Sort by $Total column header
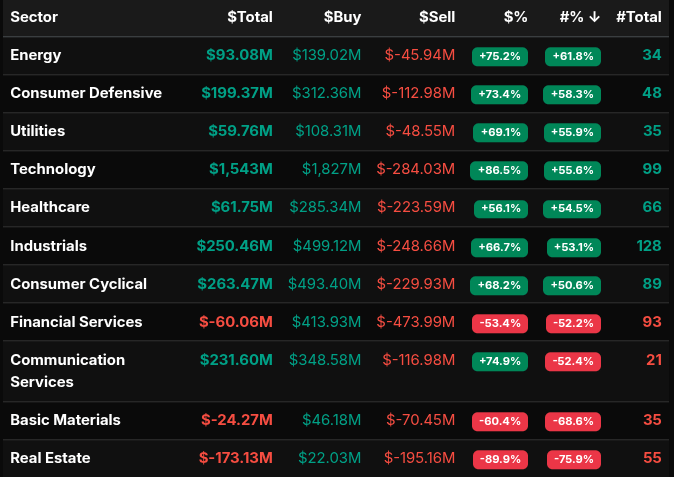This screenshot has height=477, width=674. (250, 17)
